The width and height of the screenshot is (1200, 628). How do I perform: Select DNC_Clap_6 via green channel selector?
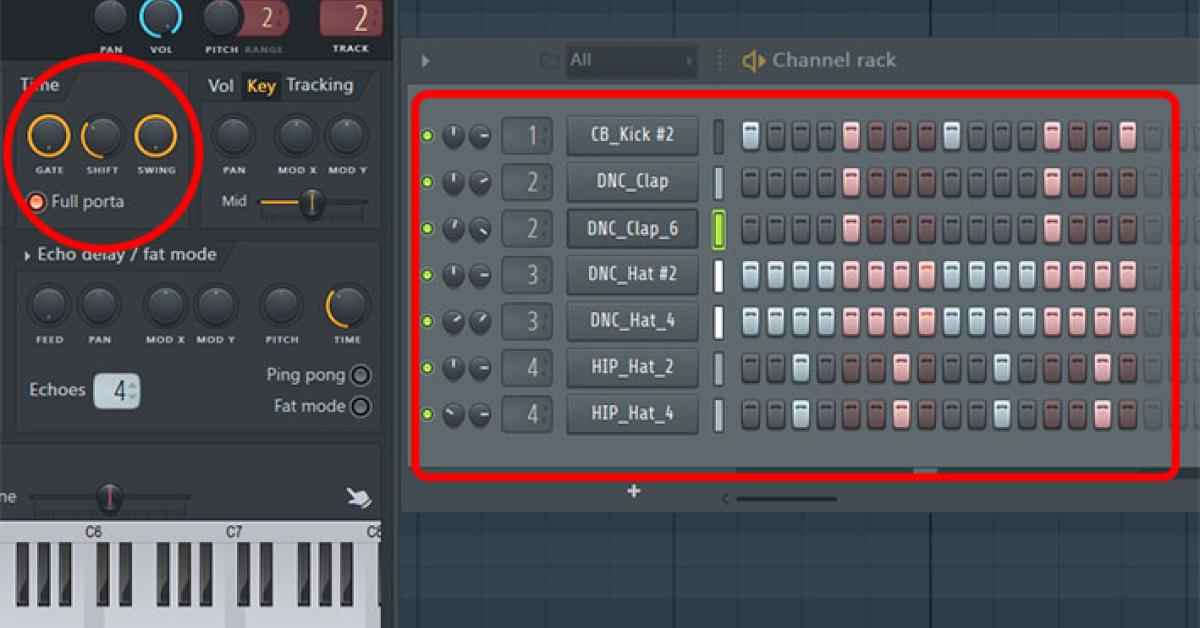tap(718, 229)
